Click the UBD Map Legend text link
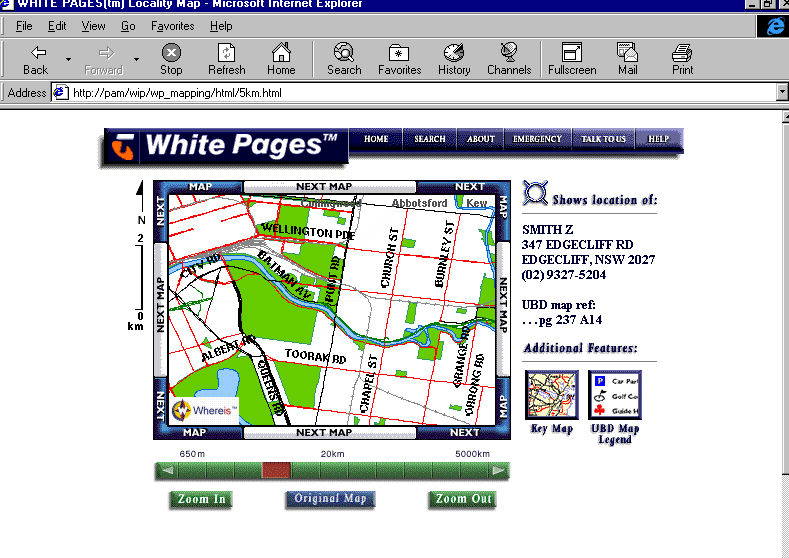This screenshot has height=558, width=789. point(615,434)
